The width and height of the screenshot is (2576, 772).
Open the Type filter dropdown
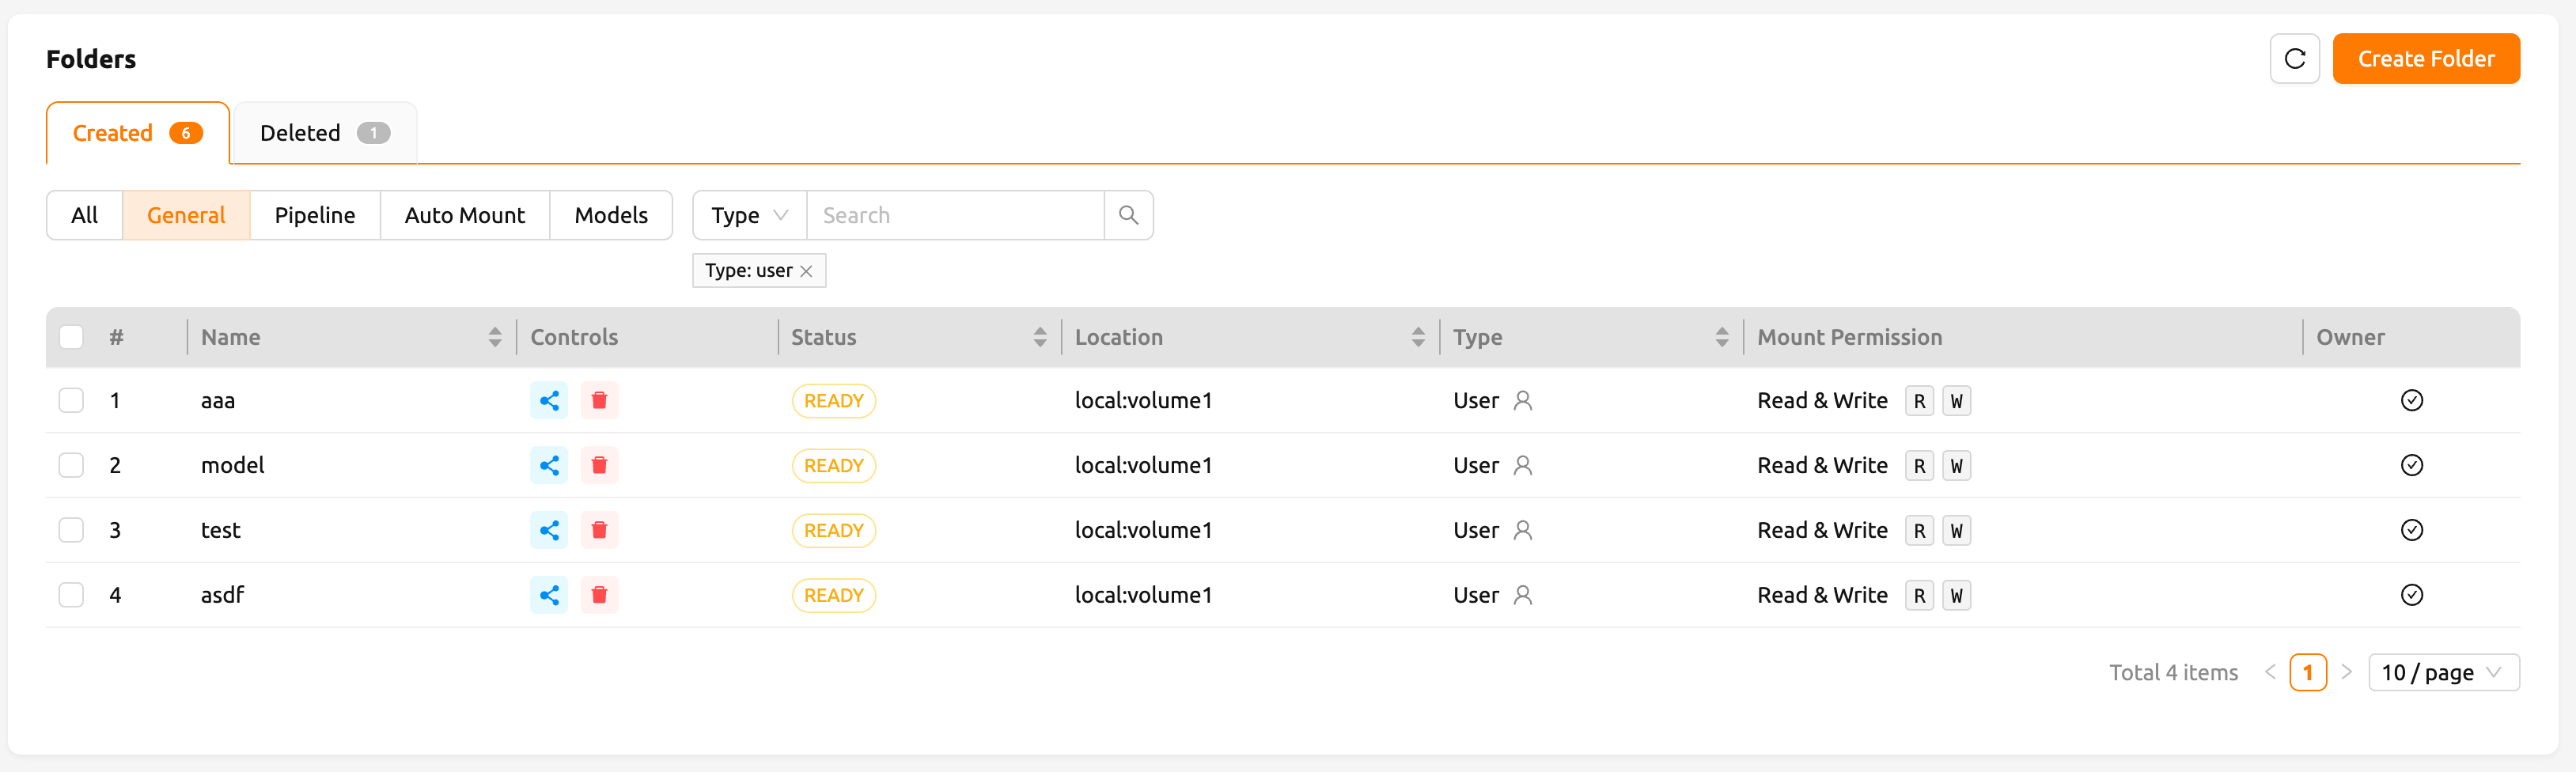pos(750,215)
